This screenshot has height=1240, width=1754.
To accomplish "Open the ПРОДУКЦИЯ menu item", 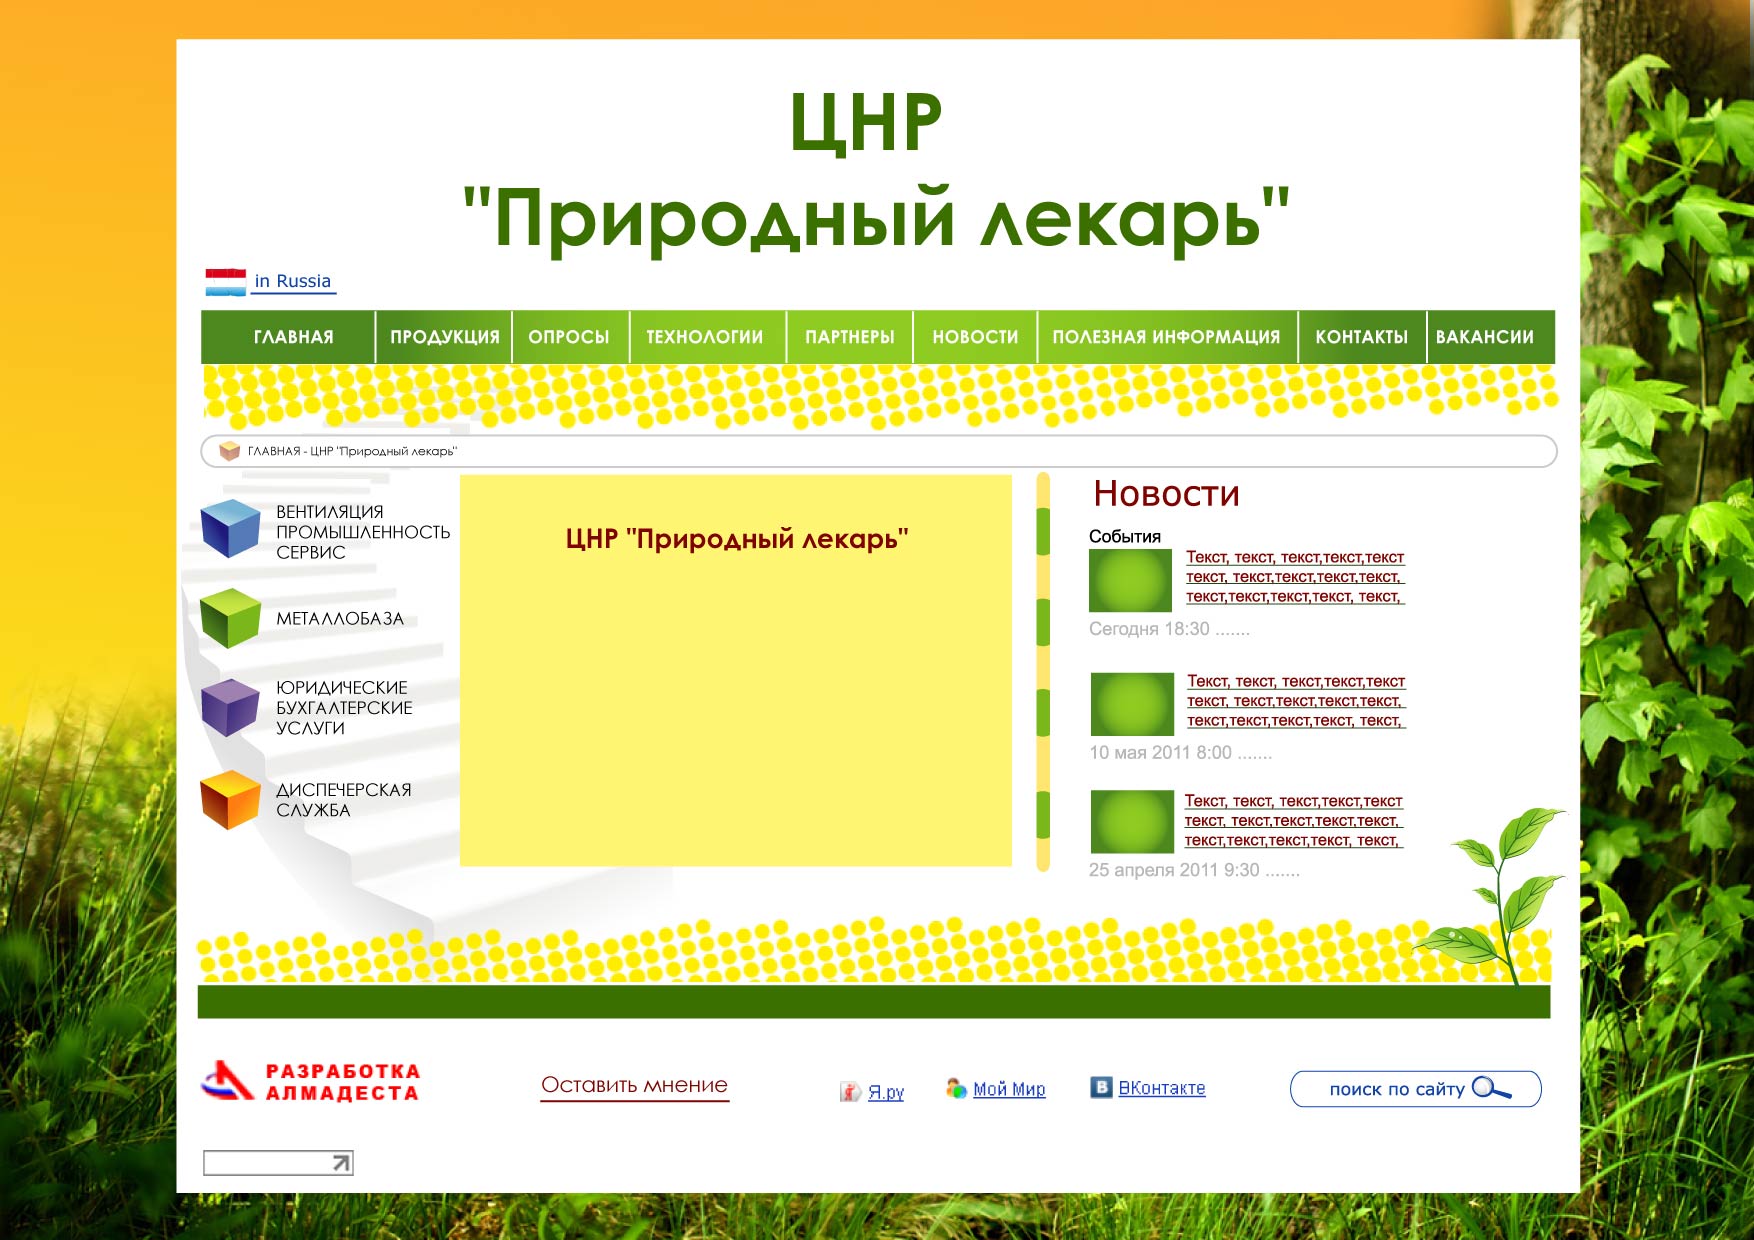I will [444, 337].
